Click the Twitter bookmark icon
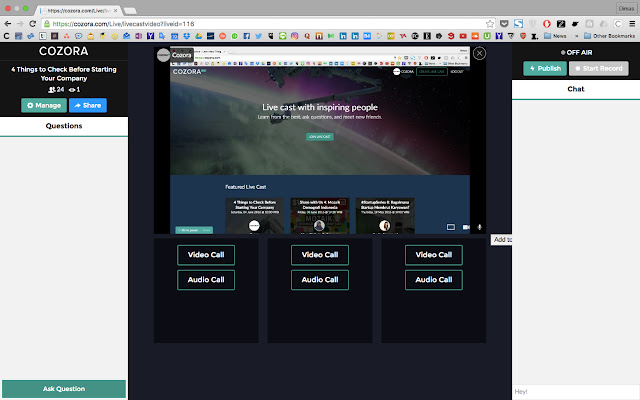Screen dimensions: 640x400 [x=258, y=36]
